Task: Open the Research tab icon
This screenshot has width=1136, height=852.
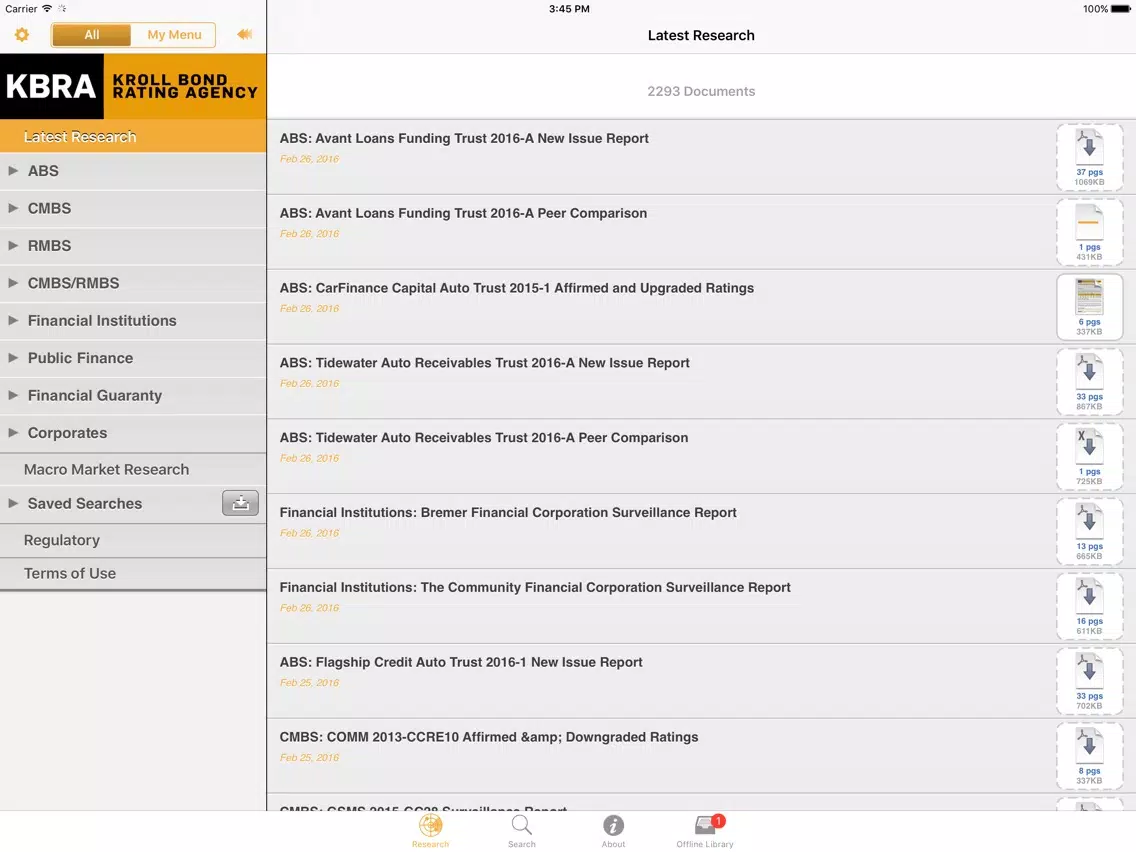Action: [x=430, y=830]
